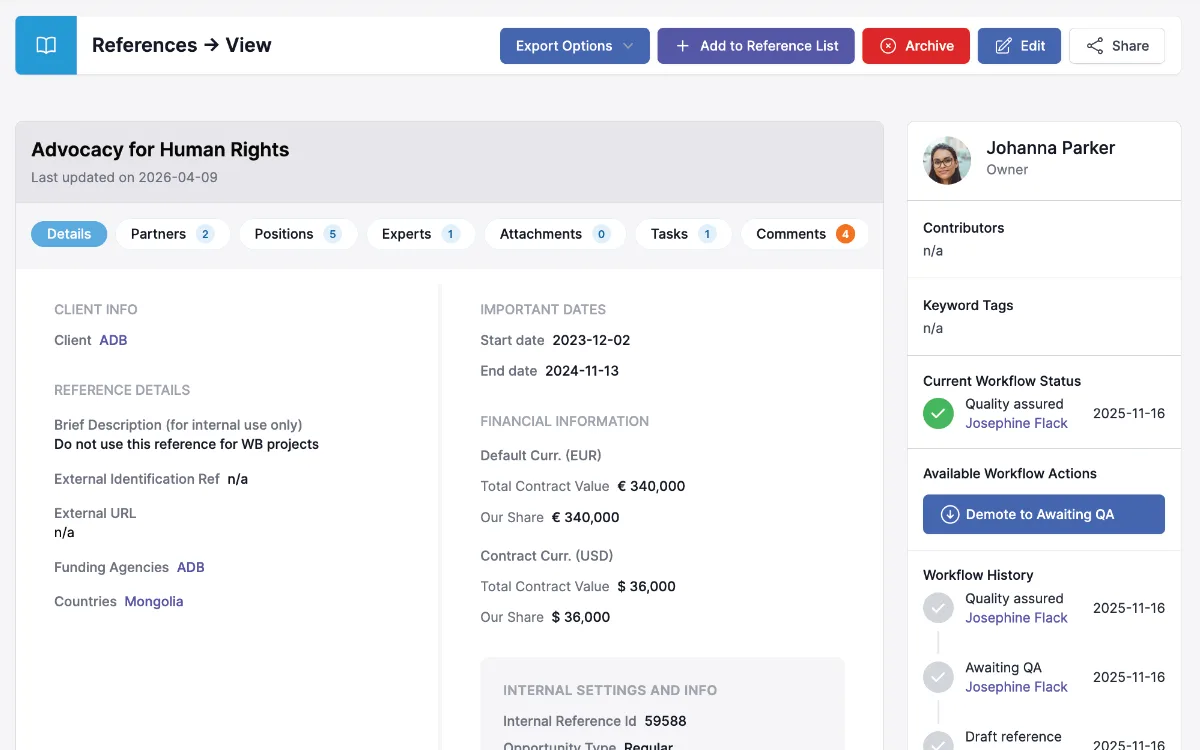
Task: Click the Keyword Tags heading
Action: click(968, 305)
